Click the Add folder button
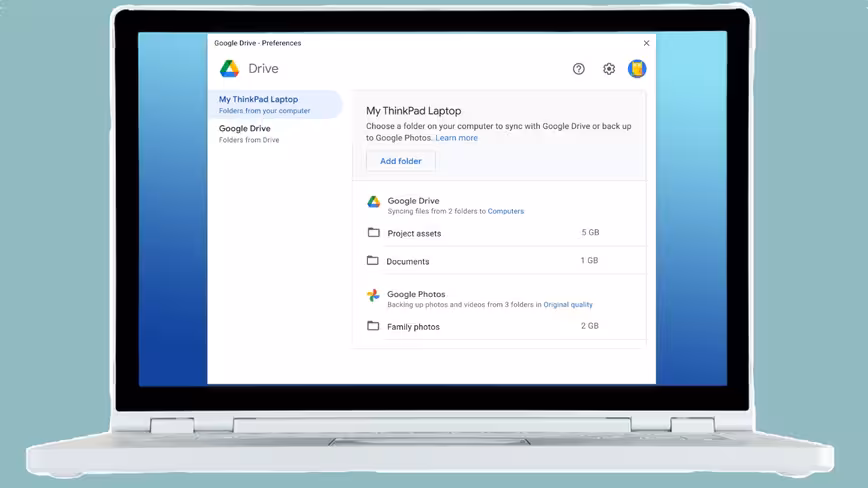Image resolution: width=868 pixels, height=488 pixels. tap(401, 161)
